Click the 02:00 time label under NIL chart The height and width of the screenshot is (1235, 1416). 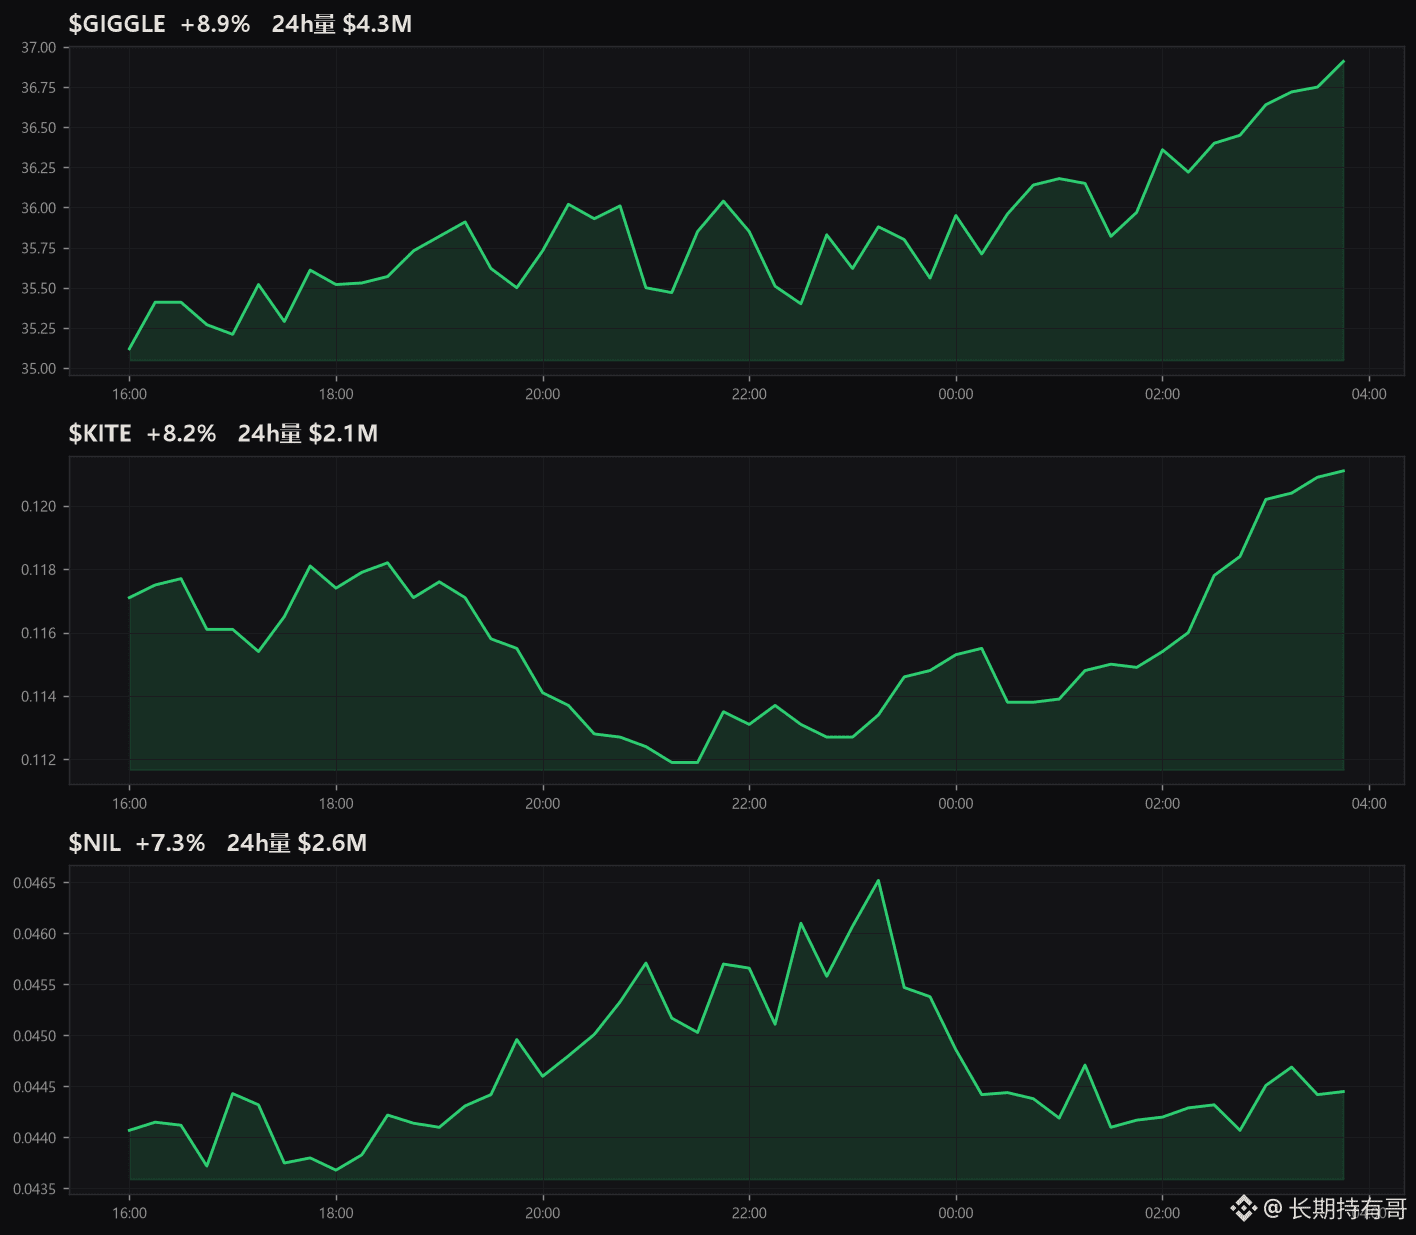pos(1162,1213)
